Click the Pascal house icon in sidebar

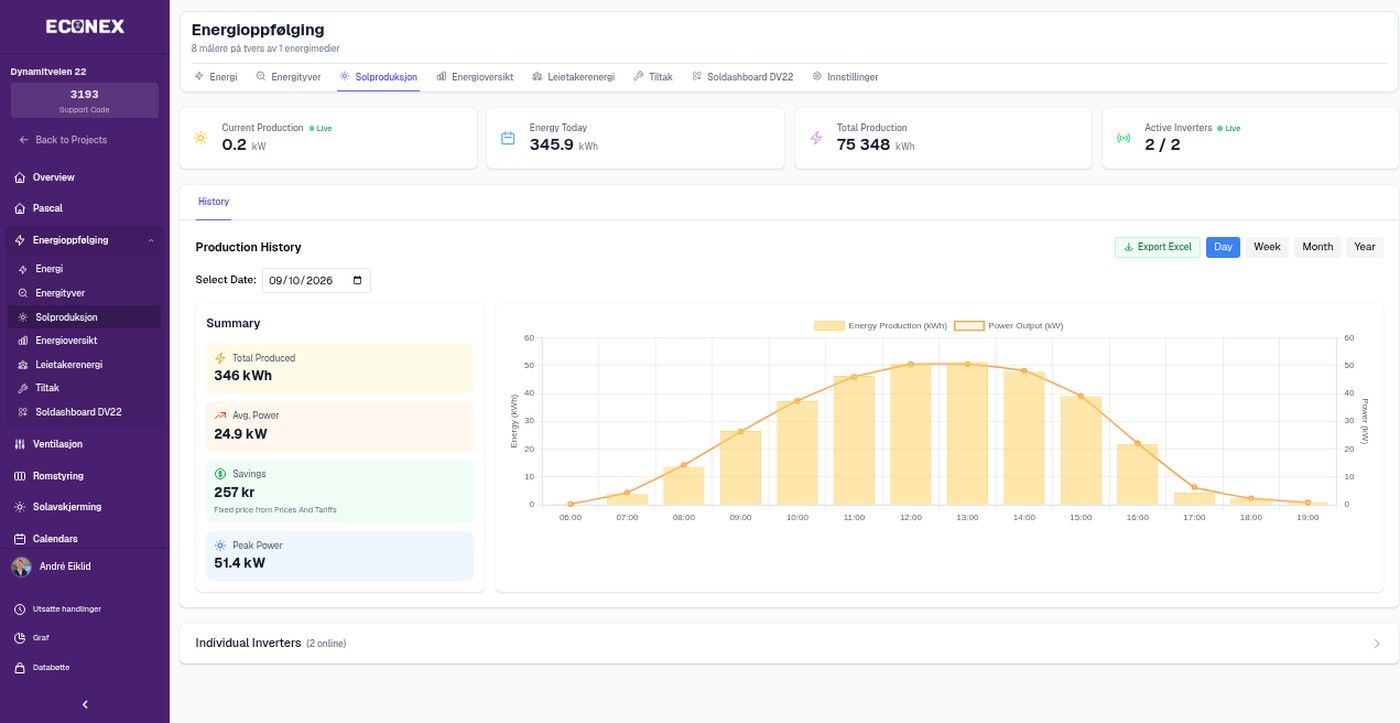pyautogui.click(x=20, y=209)
